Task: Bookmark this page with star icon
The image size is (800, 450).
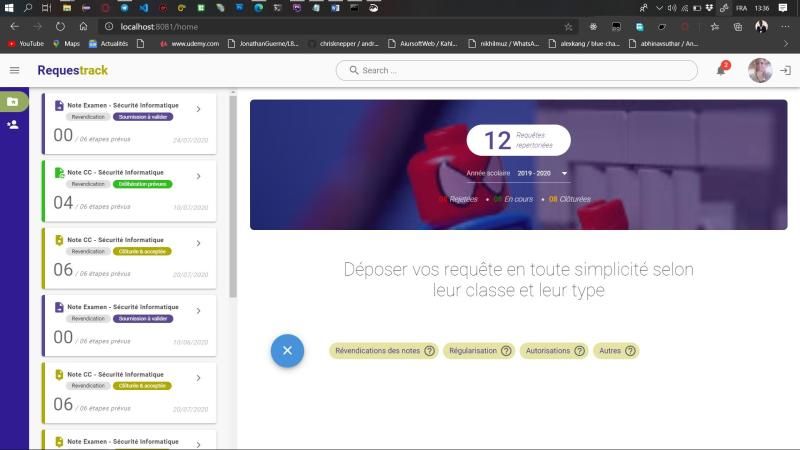Action: pos(568,27)
